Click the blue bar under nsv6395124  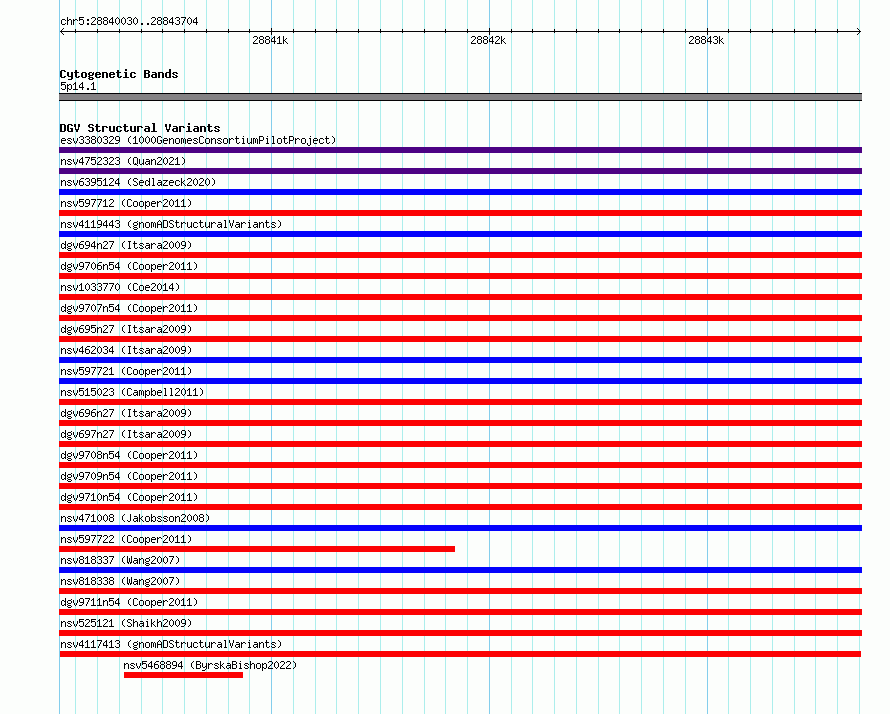pyautogui.click(x=460, y=192)
